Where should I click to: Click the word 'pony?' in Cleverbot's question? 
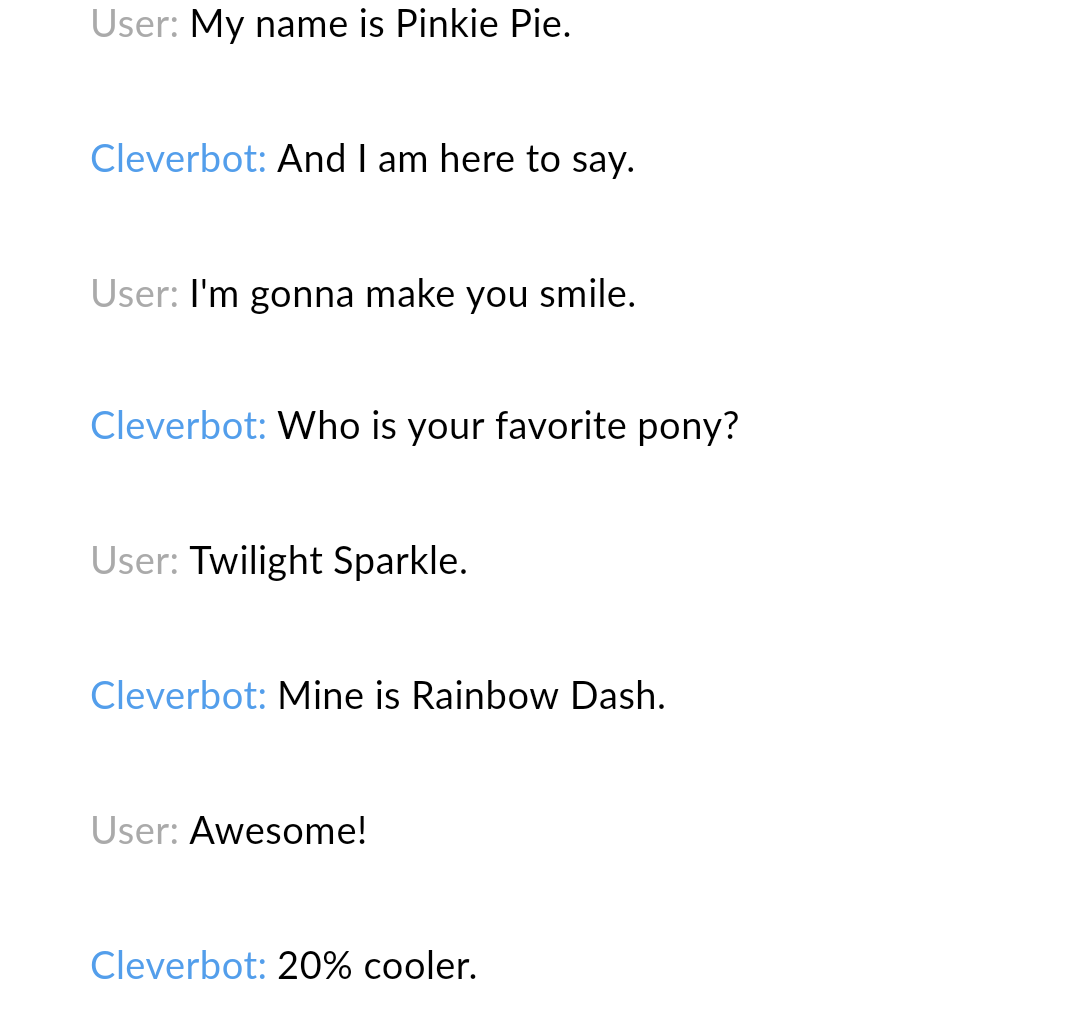tap(688, 428)
